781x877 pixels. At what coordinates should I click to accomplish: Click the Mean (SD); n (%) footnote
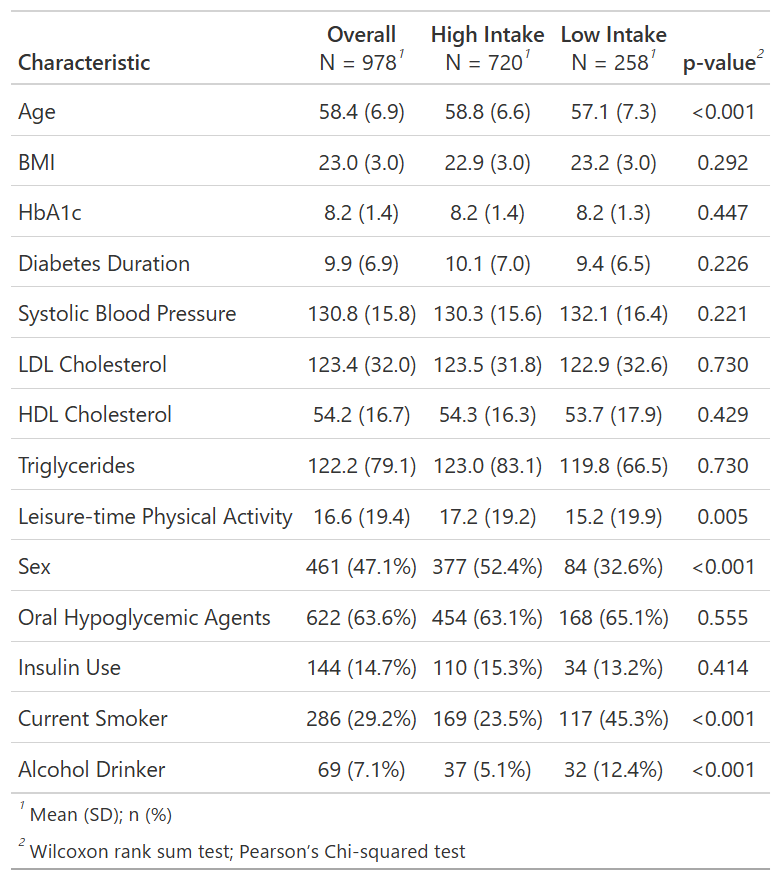click(100, 815)
